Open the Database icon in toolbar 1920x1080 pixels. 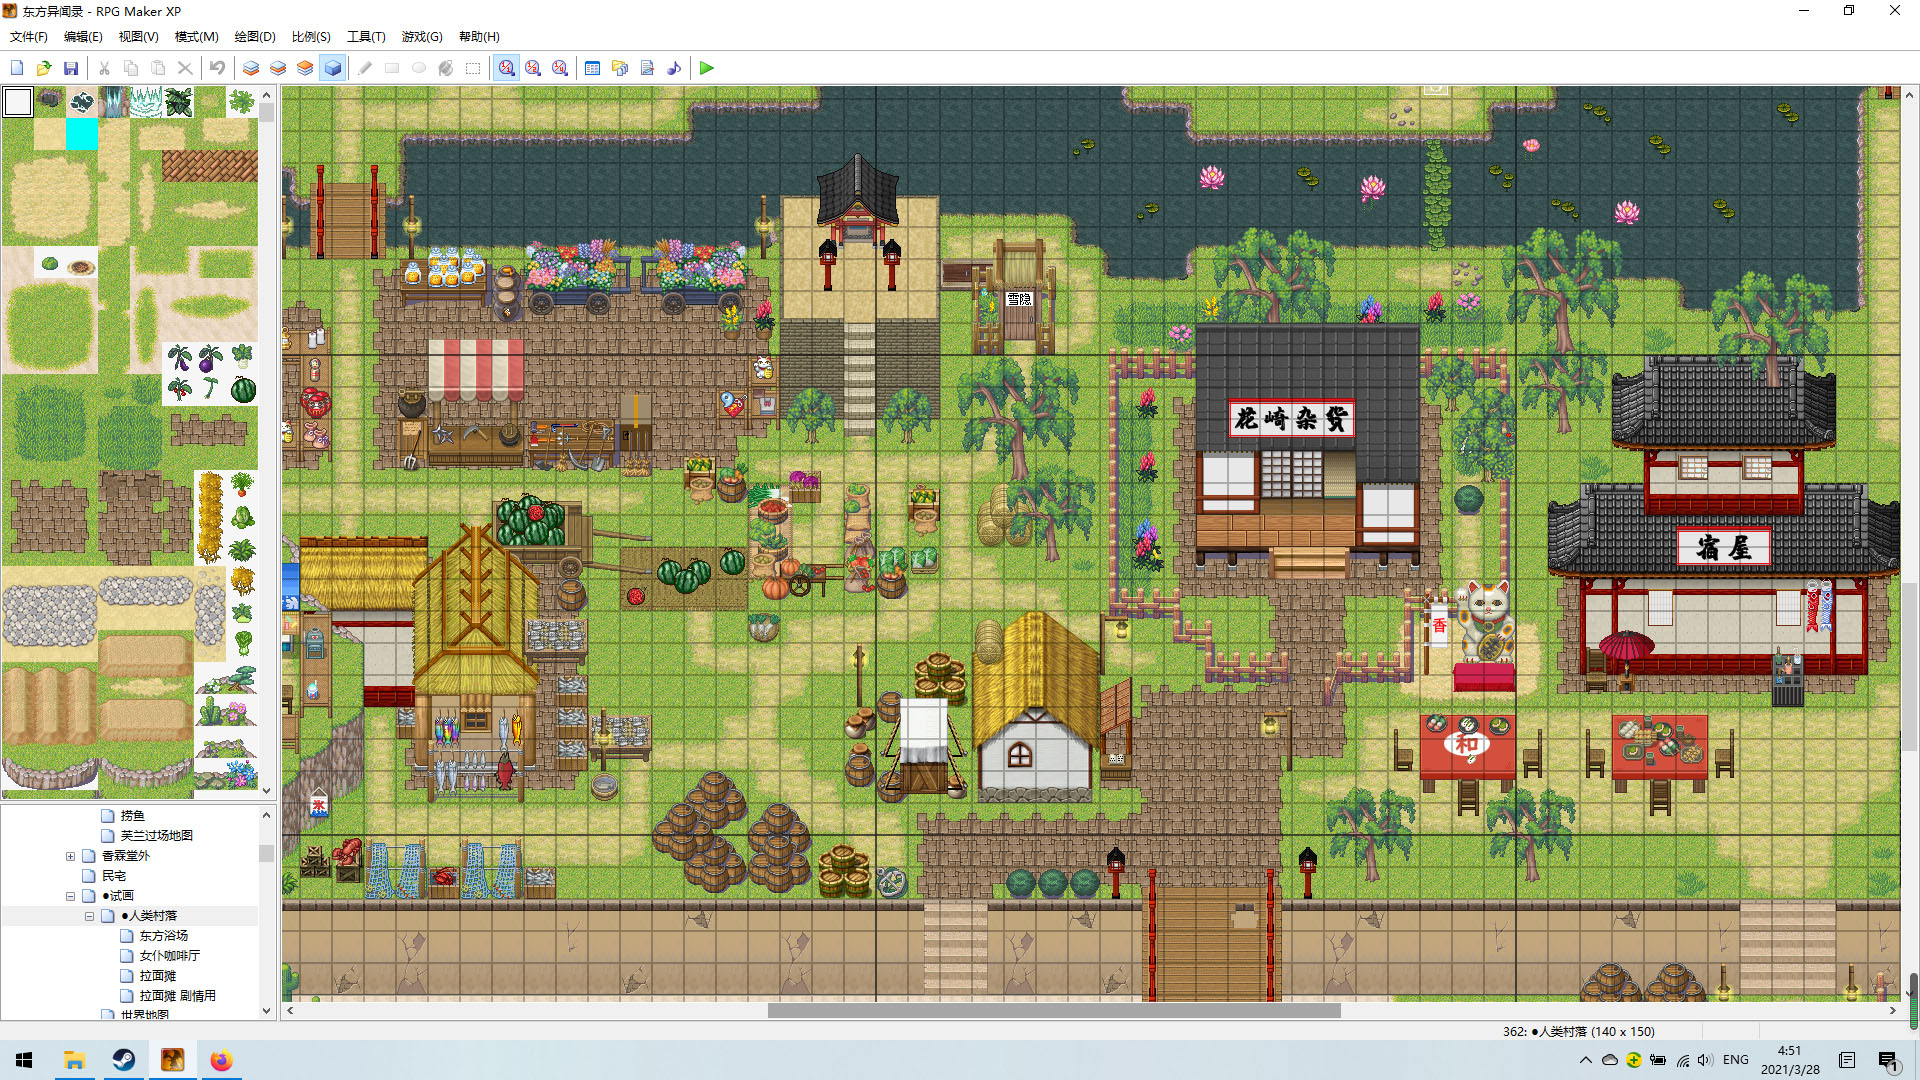(593, 68)
